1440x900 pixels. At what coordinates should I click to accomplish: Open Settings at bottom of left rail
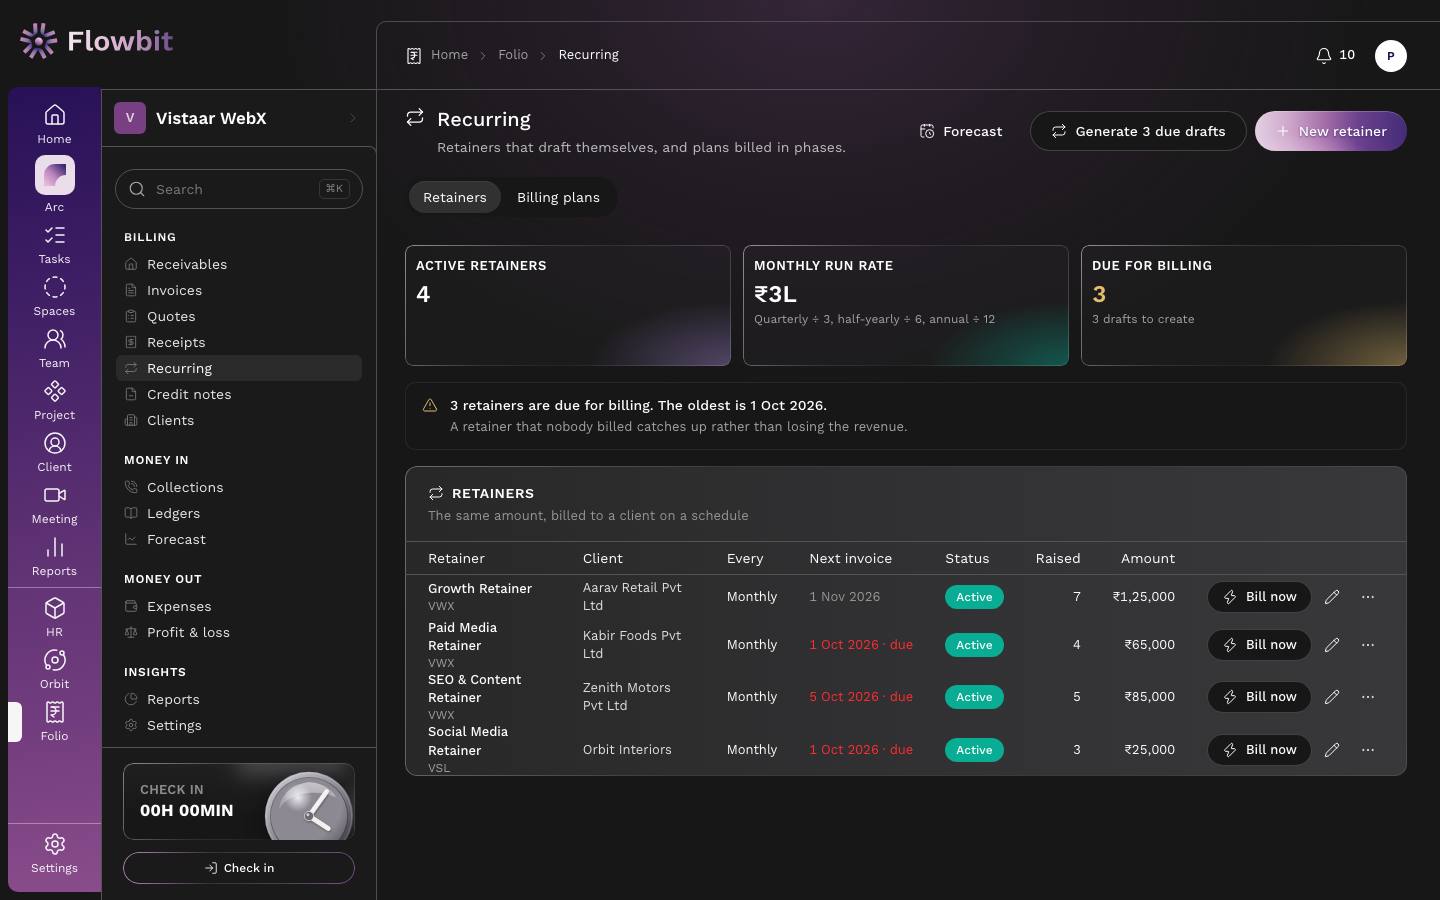(55, 854)
